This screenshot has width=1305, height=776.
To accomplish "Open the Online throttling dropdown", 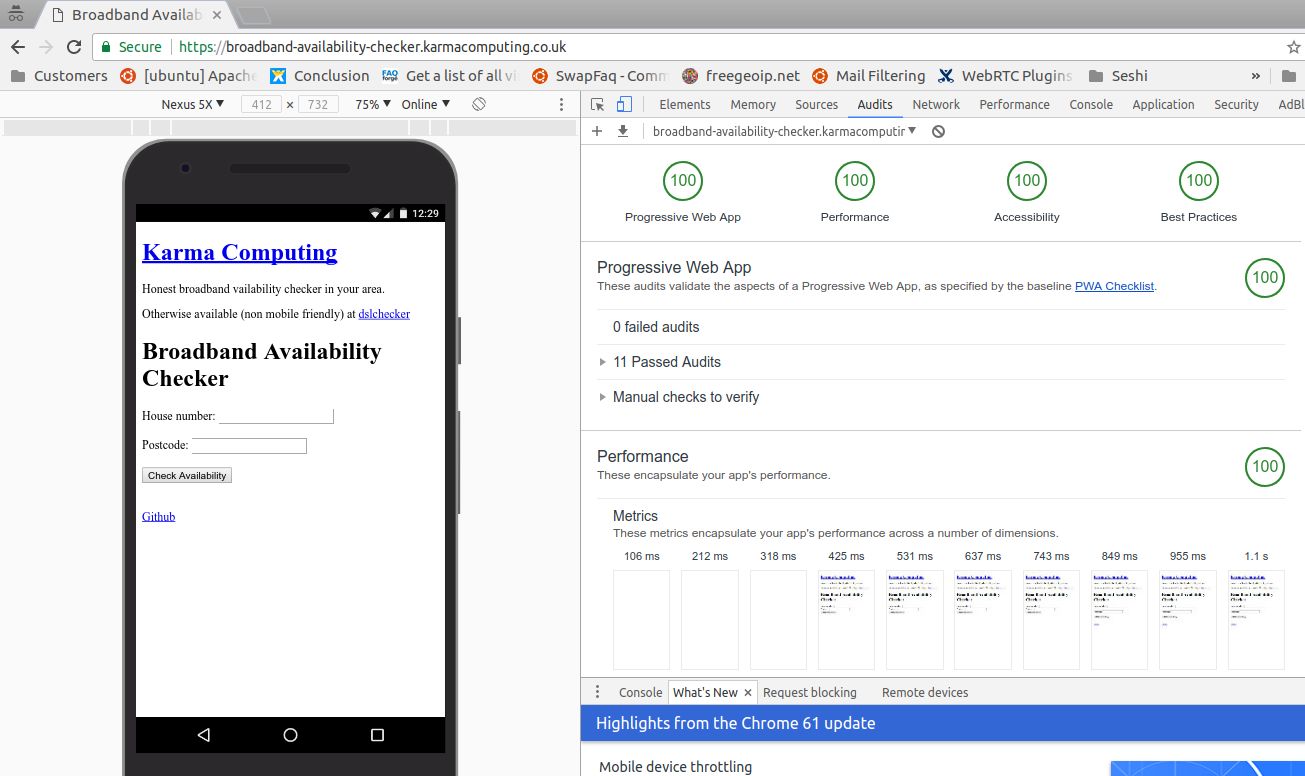I will 424,103.
